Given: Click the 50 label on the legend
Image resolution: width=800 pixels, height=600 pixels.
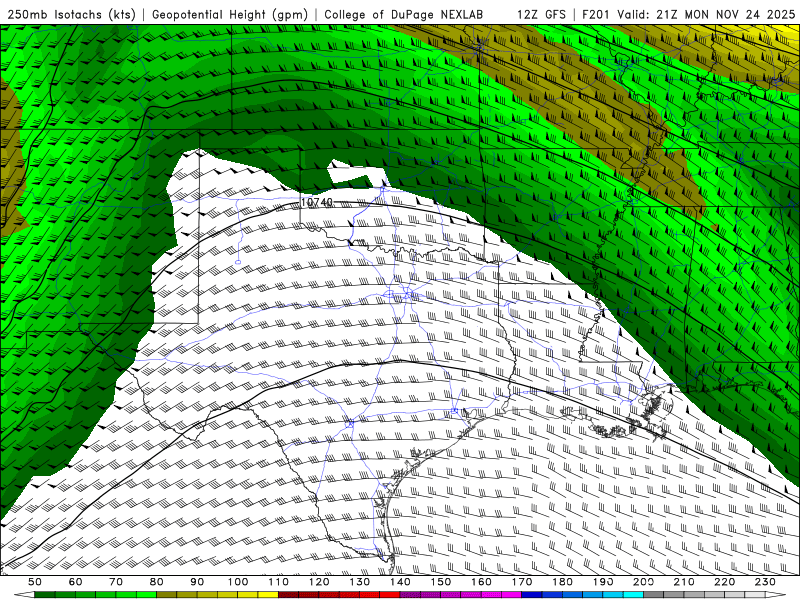Looking at the screenshot, I should (35, 582).
